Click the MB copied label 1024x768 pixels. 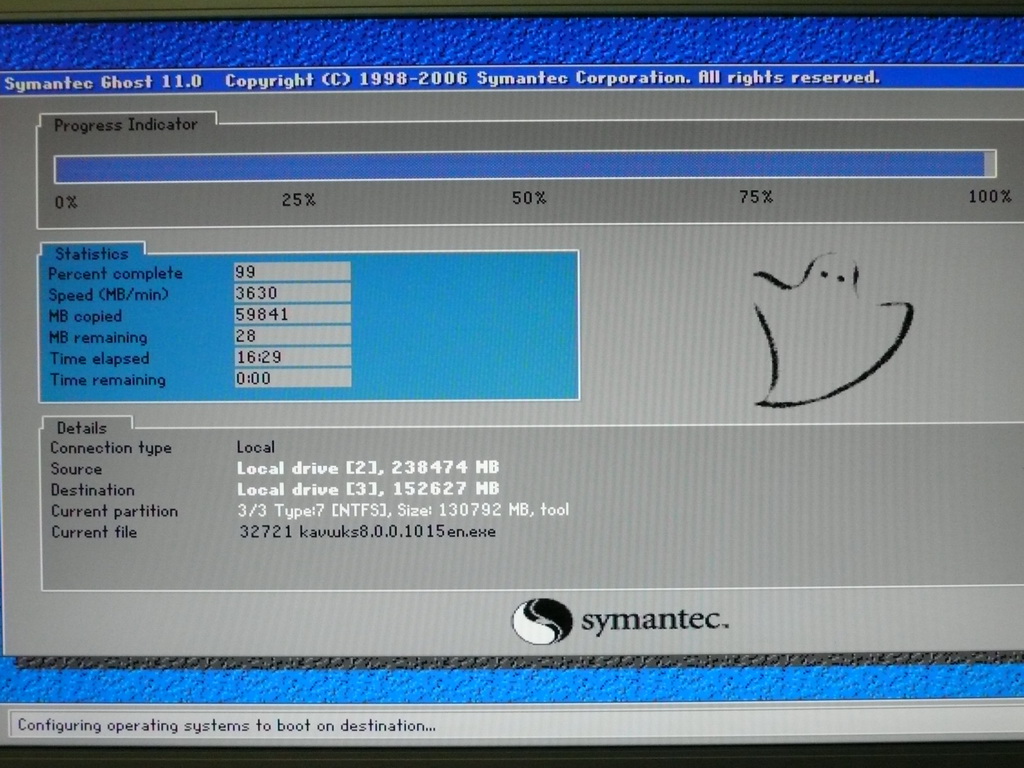(x=86, y=316)
